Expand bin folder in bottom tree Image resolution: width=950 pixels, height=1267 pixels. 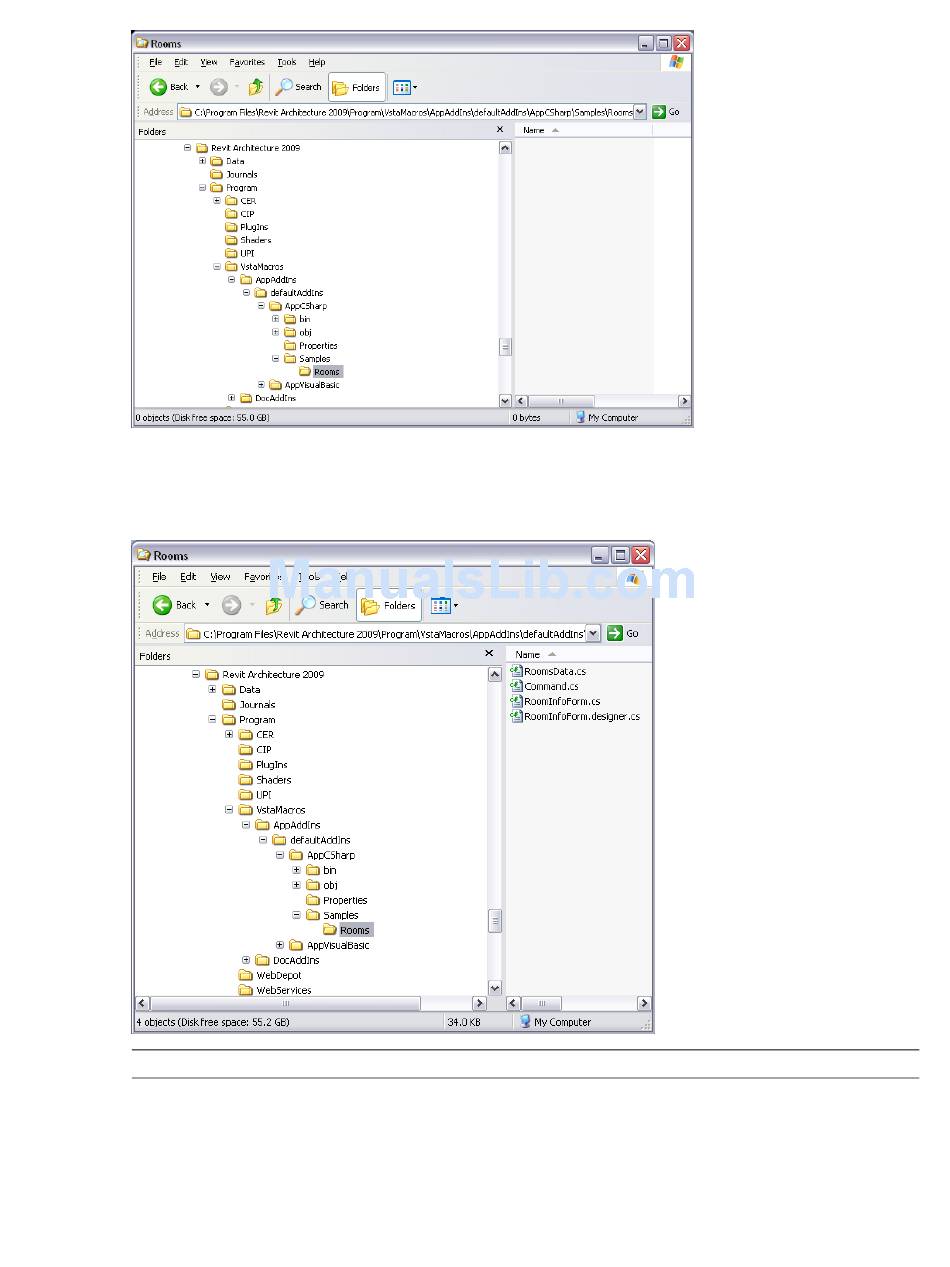tap(296, 870)
